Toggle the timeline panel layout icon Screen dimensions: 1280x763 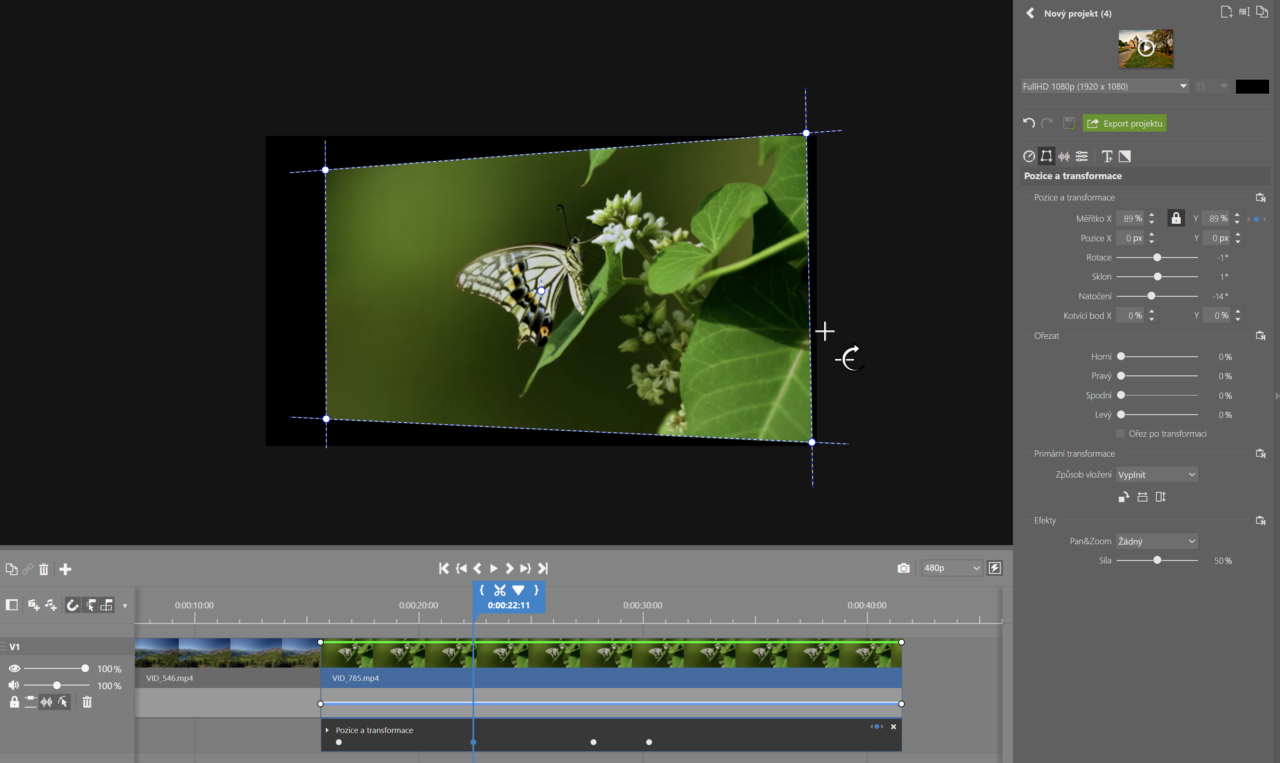click(12, 605)
